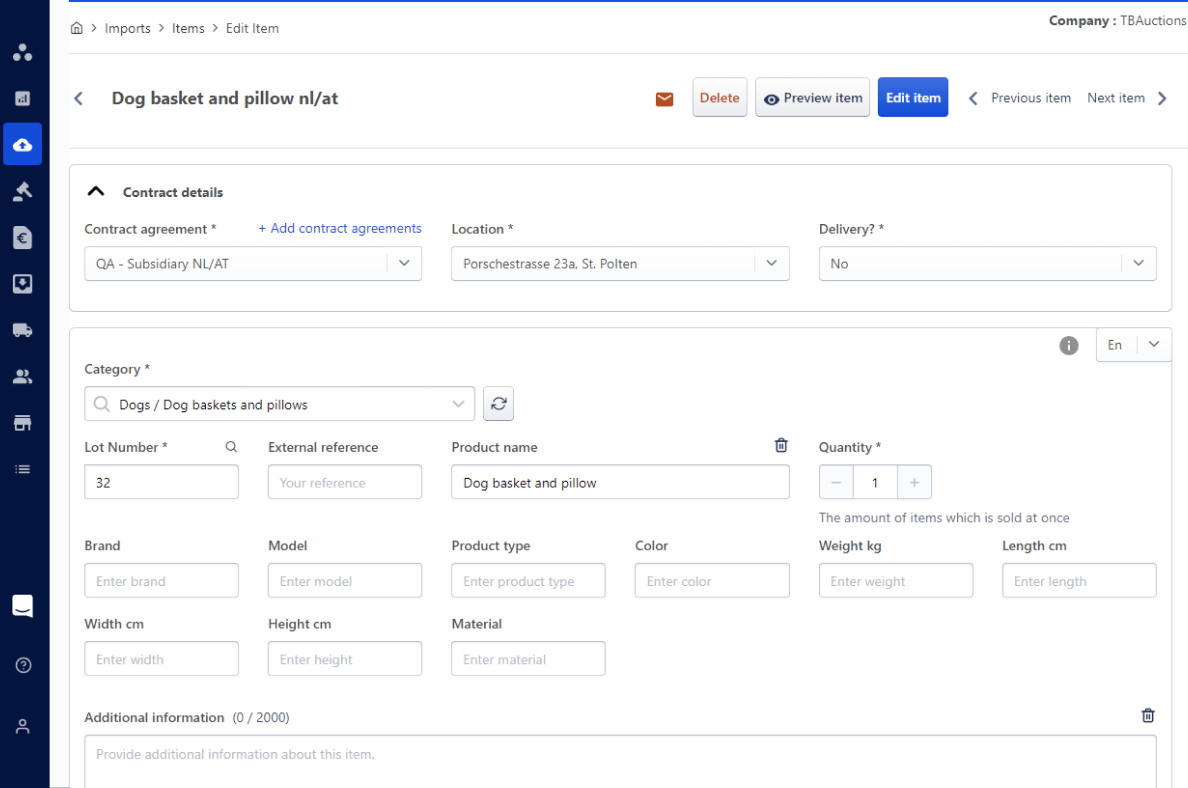The width and height of the screenshot is (1188, 788).
Task: Increase quantity with the plus button
Action: point(914,482)
